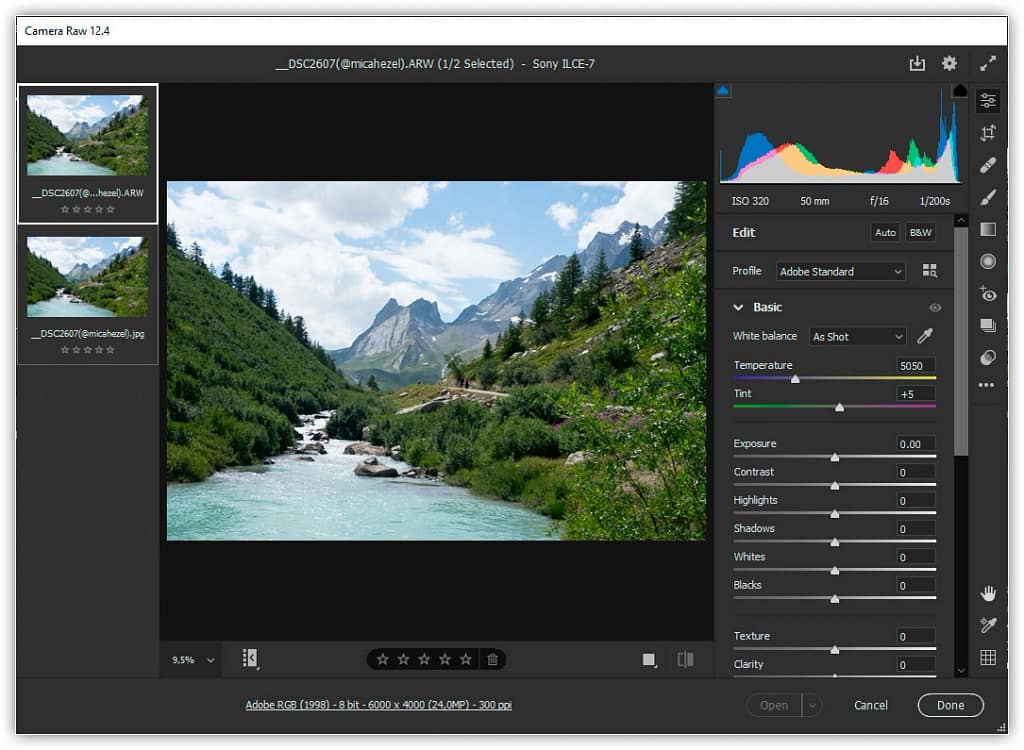
Task: Open Camera Raw preferences gear icon
Action: tap(949, 63)
